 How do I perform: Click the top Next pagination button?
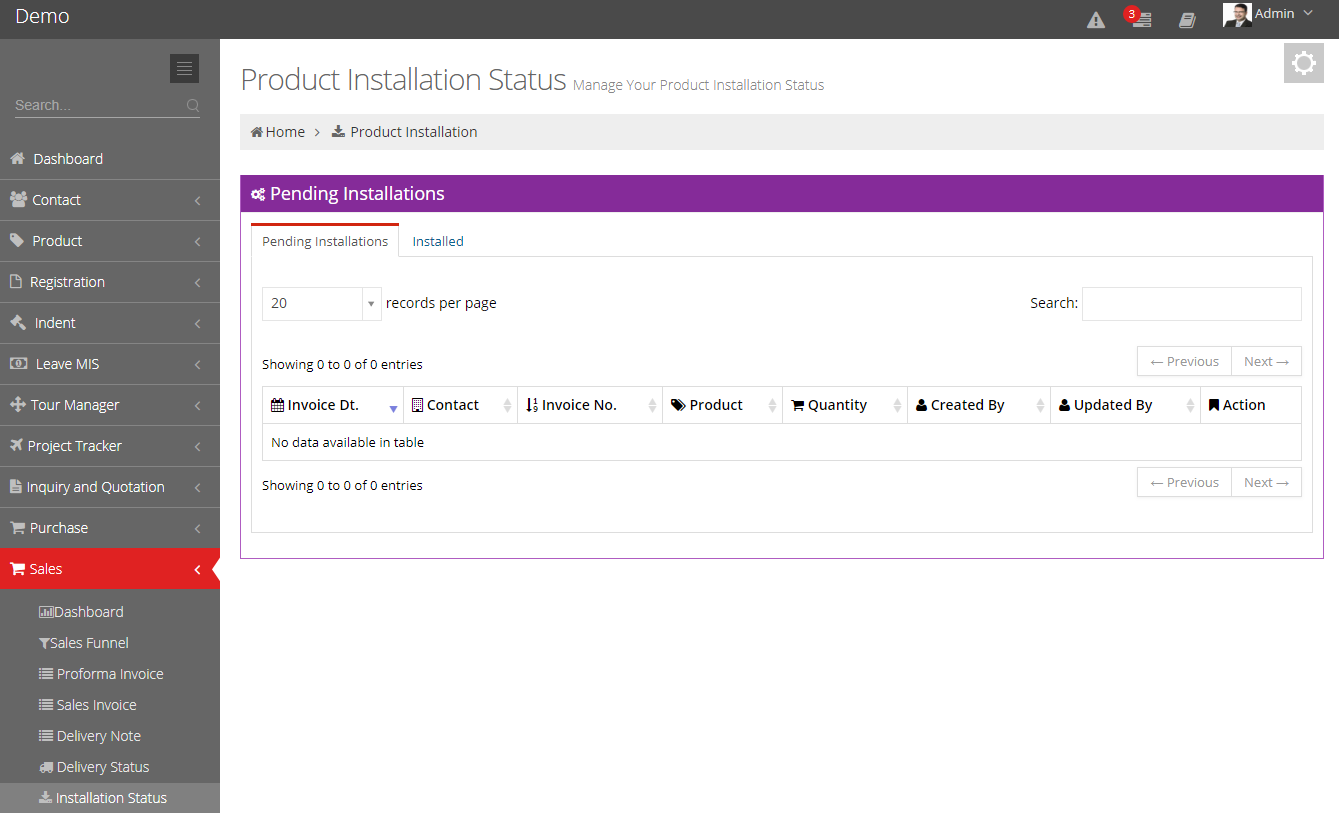coord(1266,362)
